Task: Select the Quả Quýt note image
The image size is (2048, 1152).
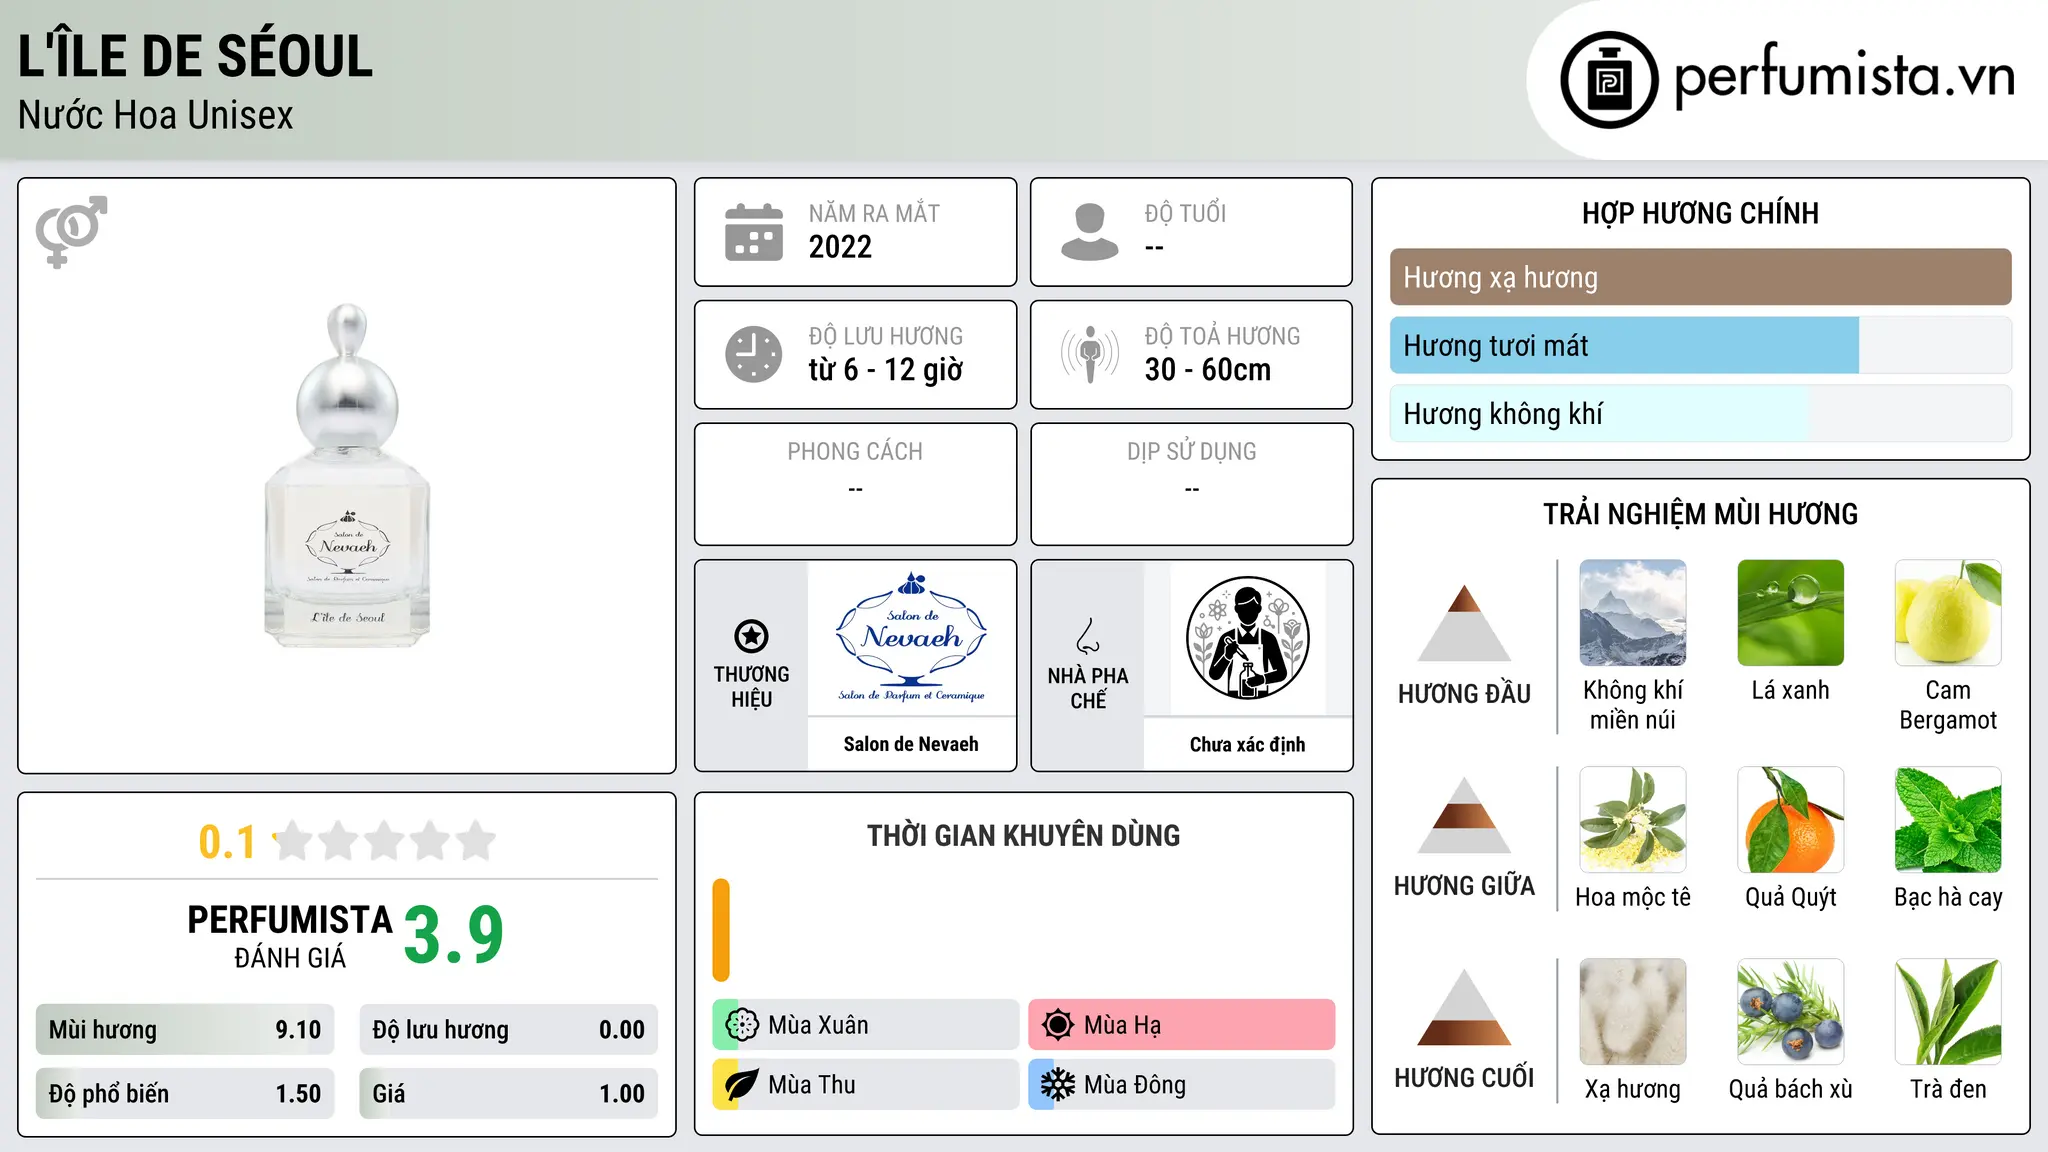Action: point(1791,820)
